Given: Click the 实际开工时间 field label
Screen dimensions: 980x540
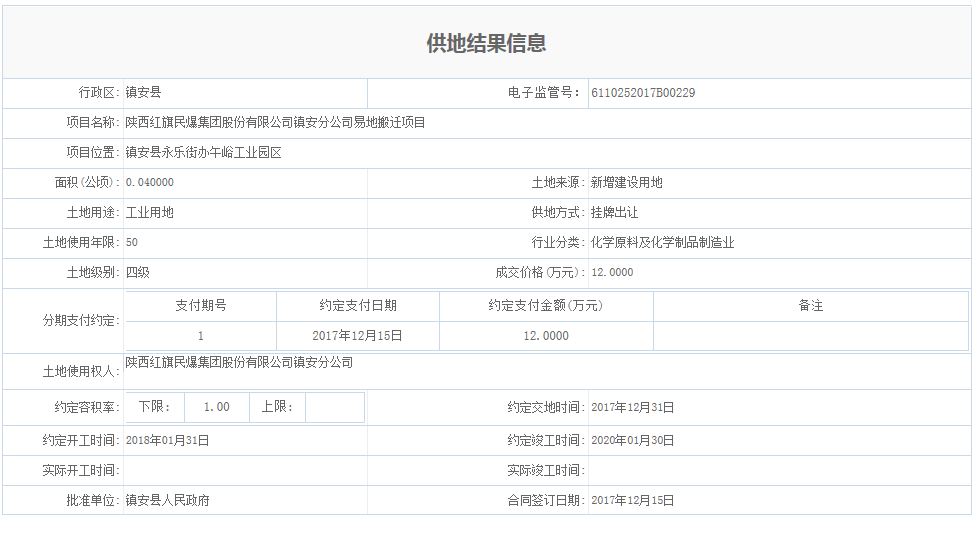Looking at the screenshot, I should click(x=81, y=471).
